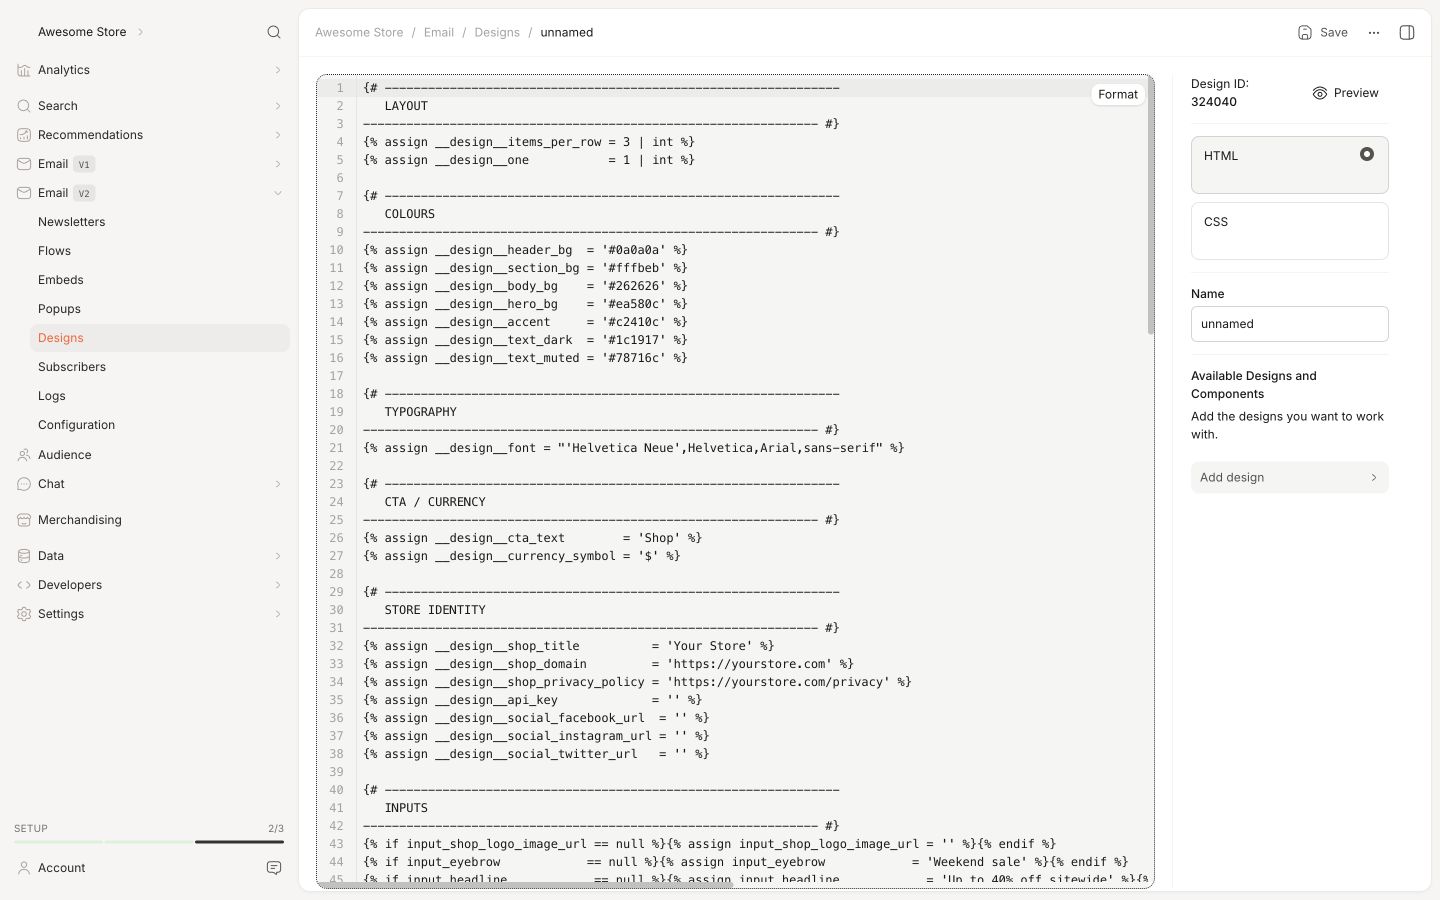Toggle the right side panel icon
The height and width of the screenshot is (900, 1440).
1407,32
